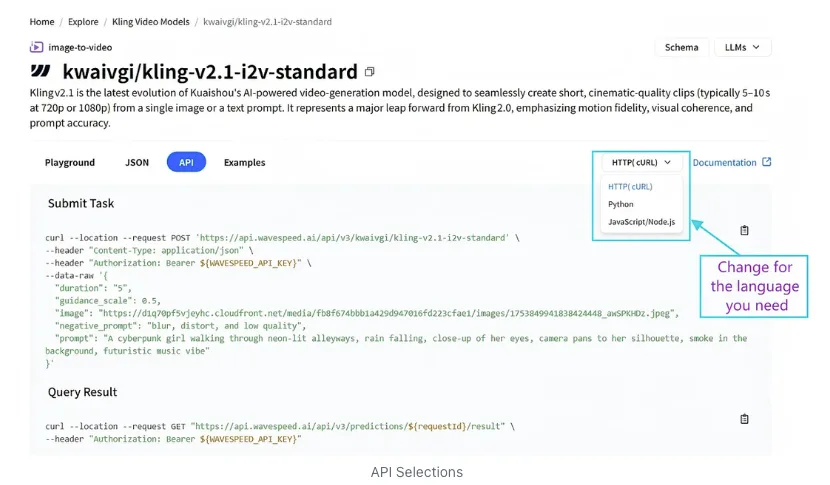Copy the model name next to the title
The image size is (830, 485).
[x=369, y=71]
